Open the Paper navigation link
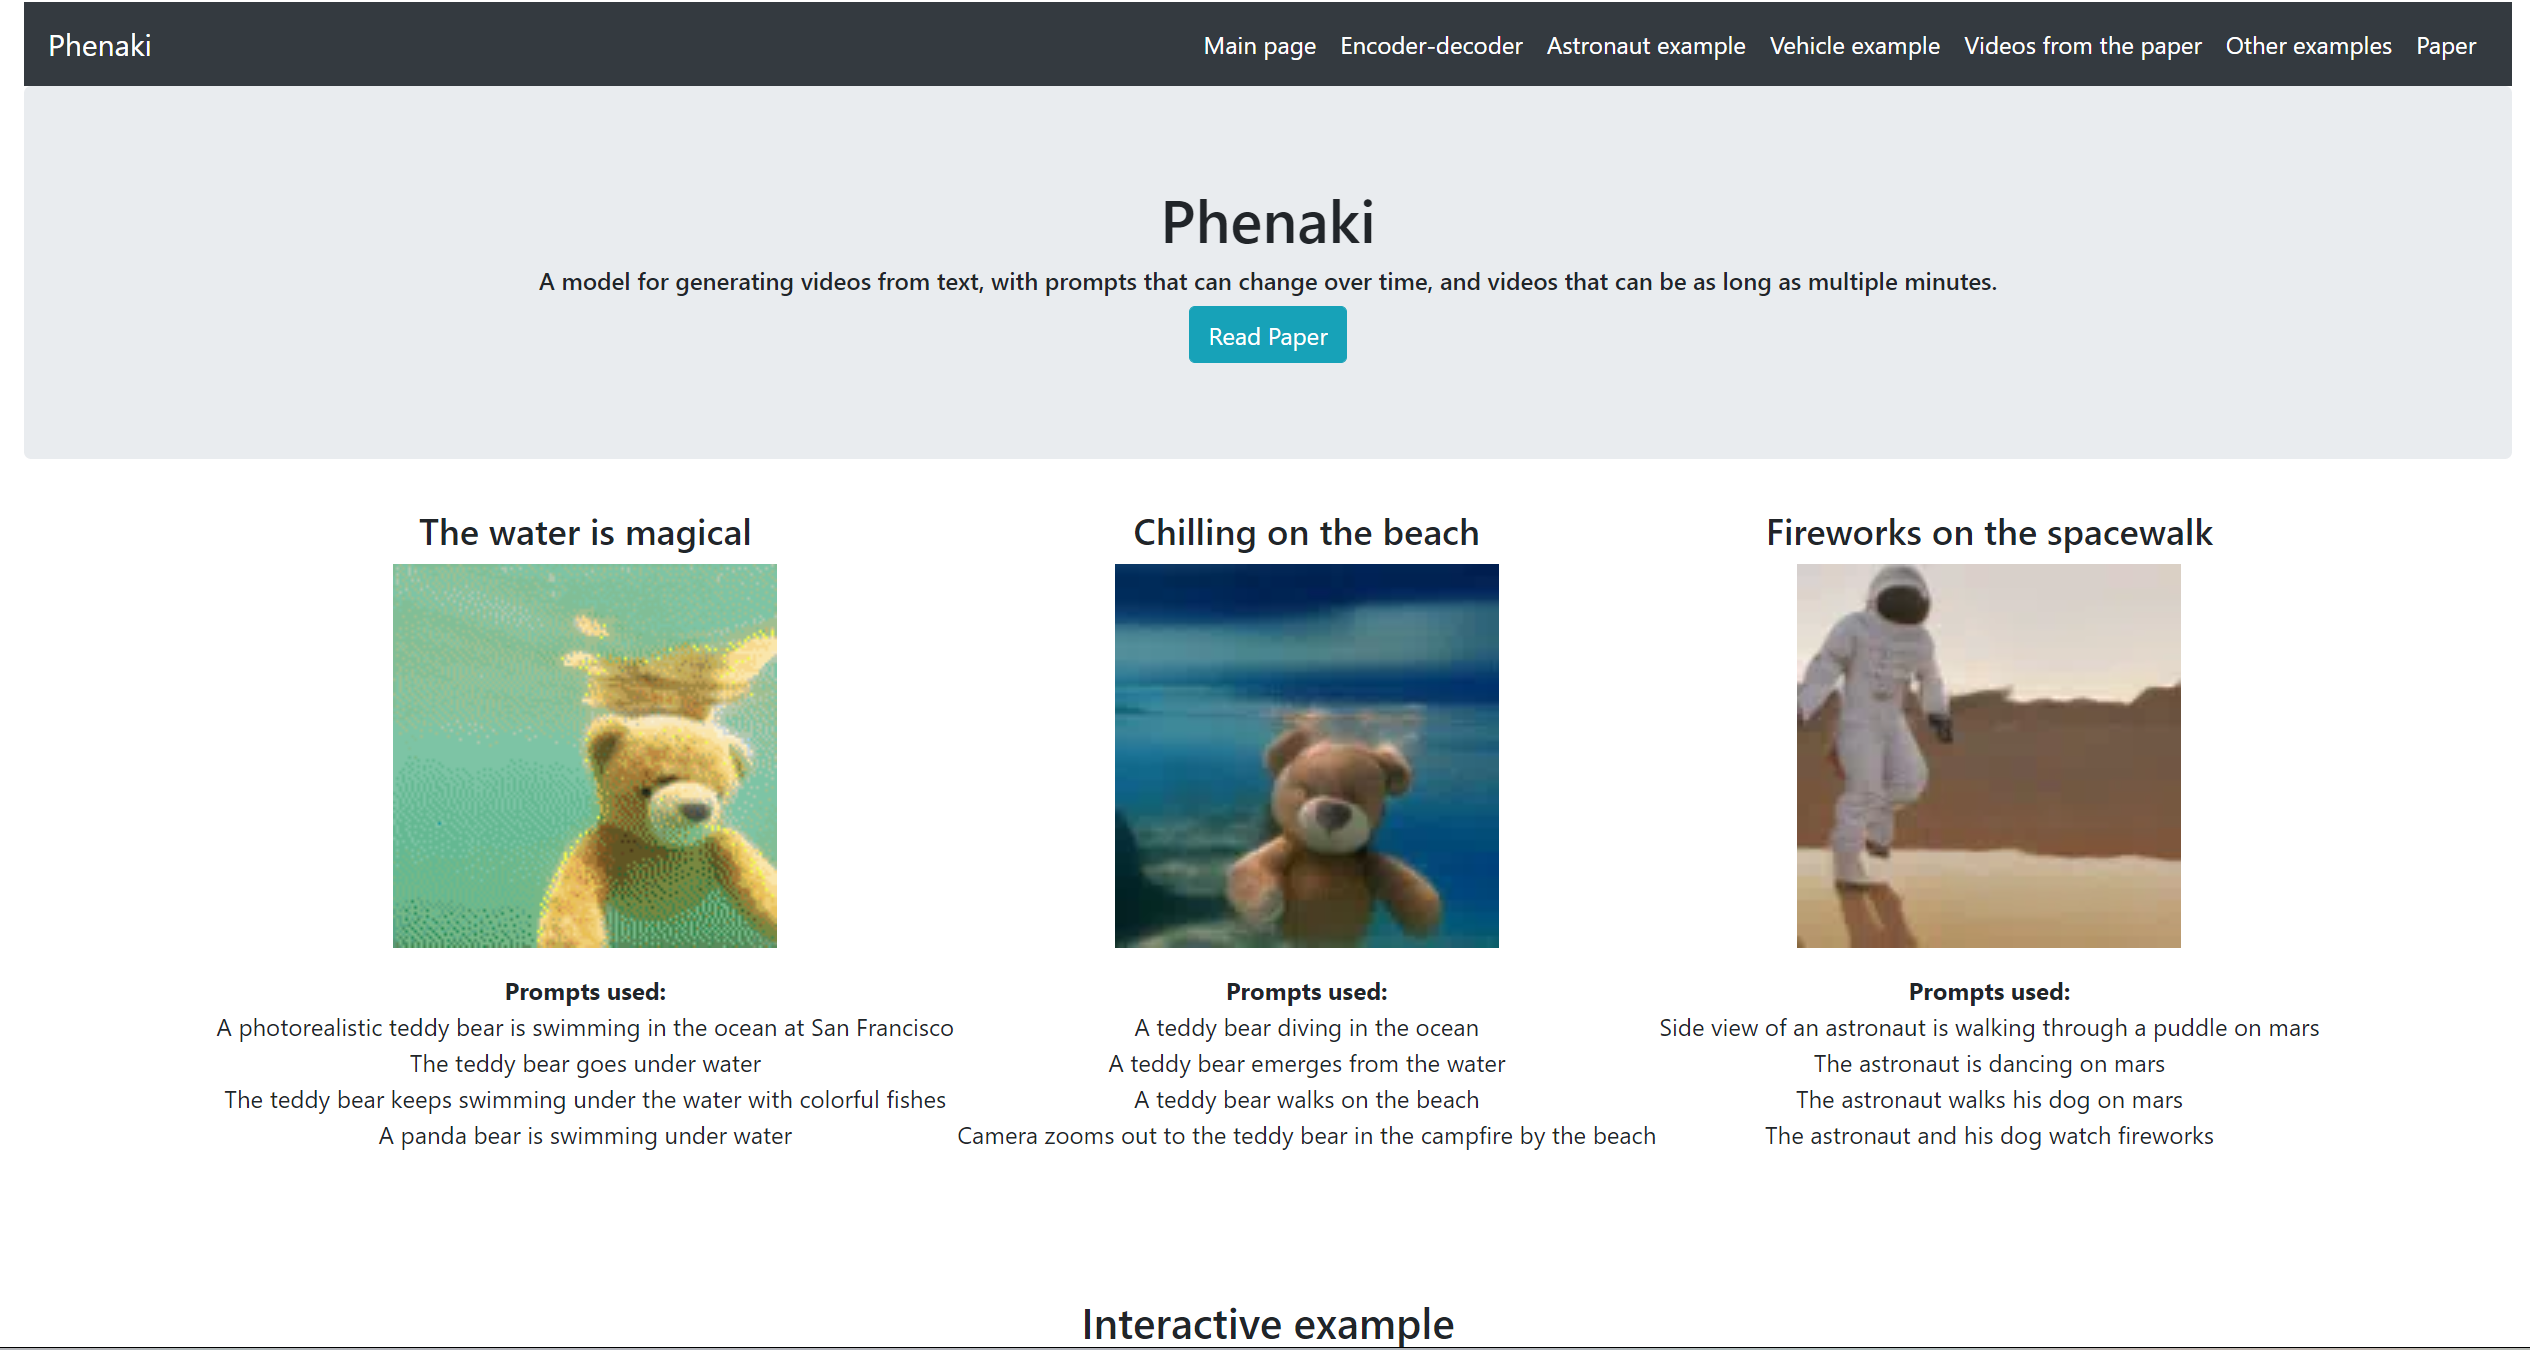The image size is (2530, 1350). pyautogui.click(x=2446, y=45)
